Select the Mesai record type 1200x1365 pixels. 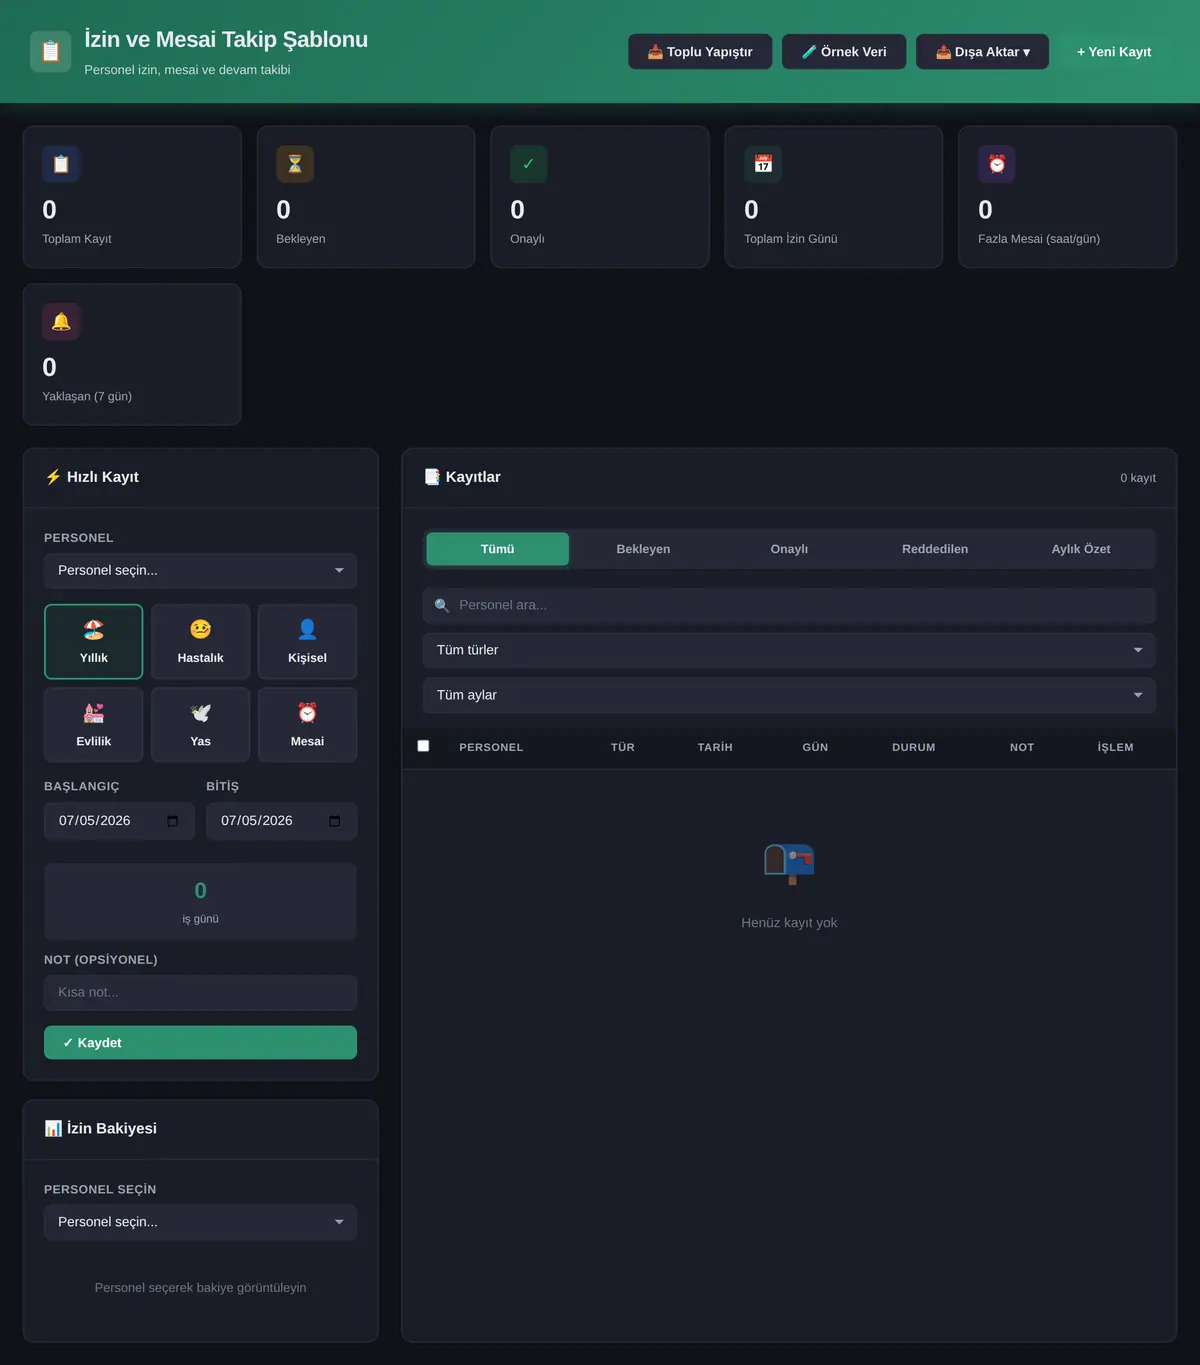coord(307,725)
